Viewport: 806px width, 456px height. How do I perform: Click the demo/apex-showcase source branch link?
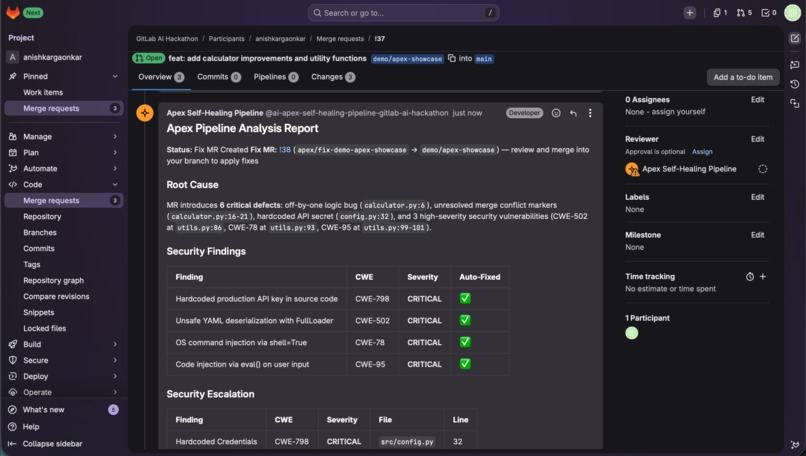(x=407, y=59)
